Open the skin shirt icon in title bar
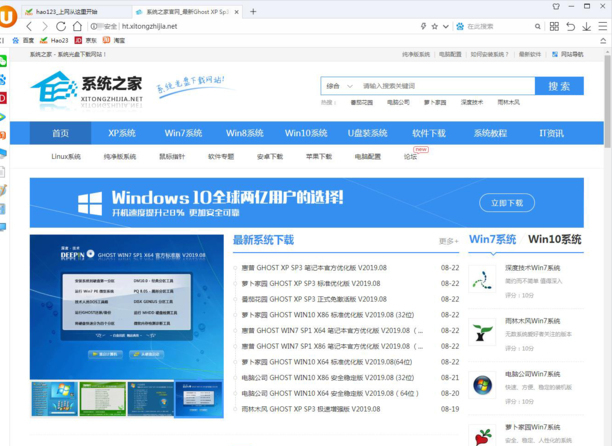The width and height of the screenshot is (612, 446). tap(556, 6)
